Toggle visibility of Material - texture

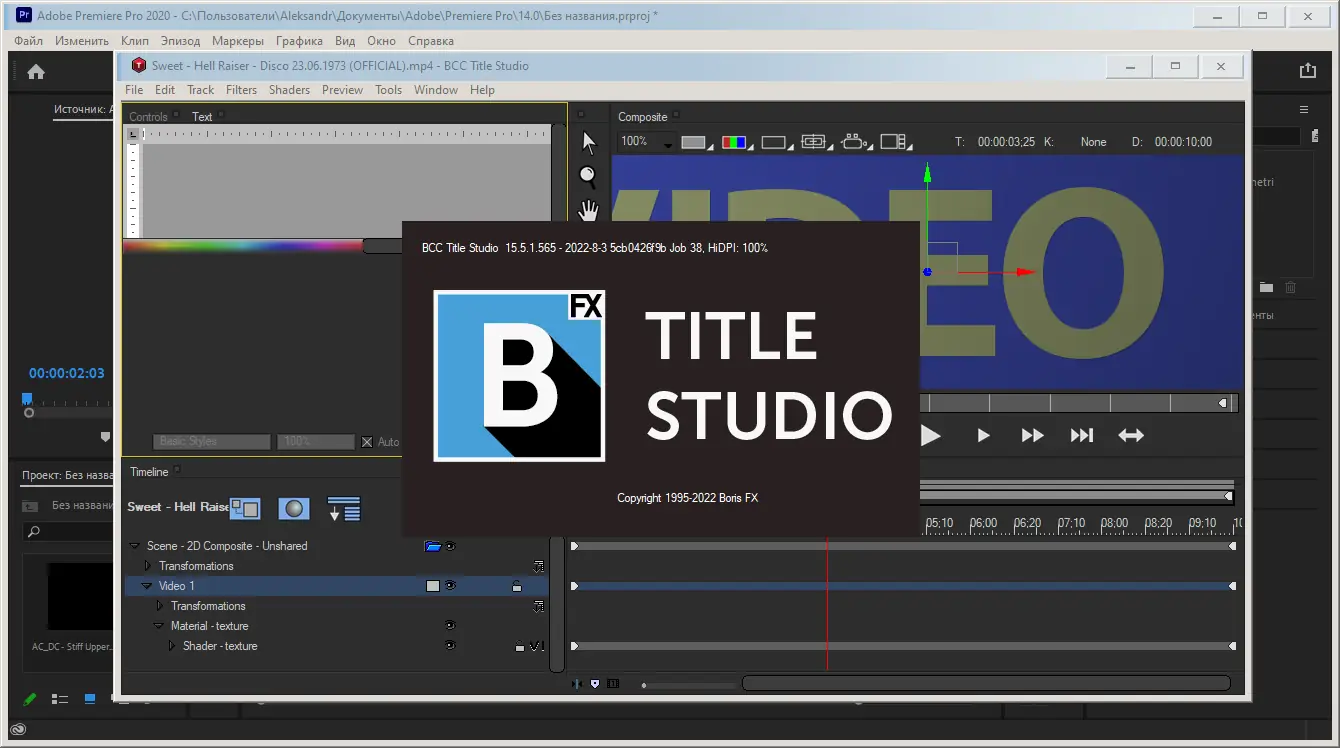coord(451,626)
